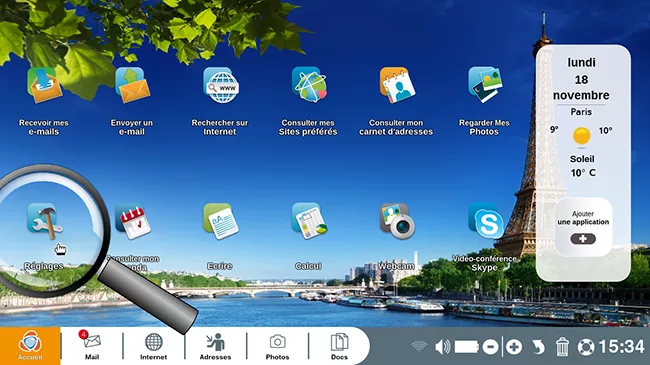Click the Paris city label
650x365 pixels.
tap(581, 112)
